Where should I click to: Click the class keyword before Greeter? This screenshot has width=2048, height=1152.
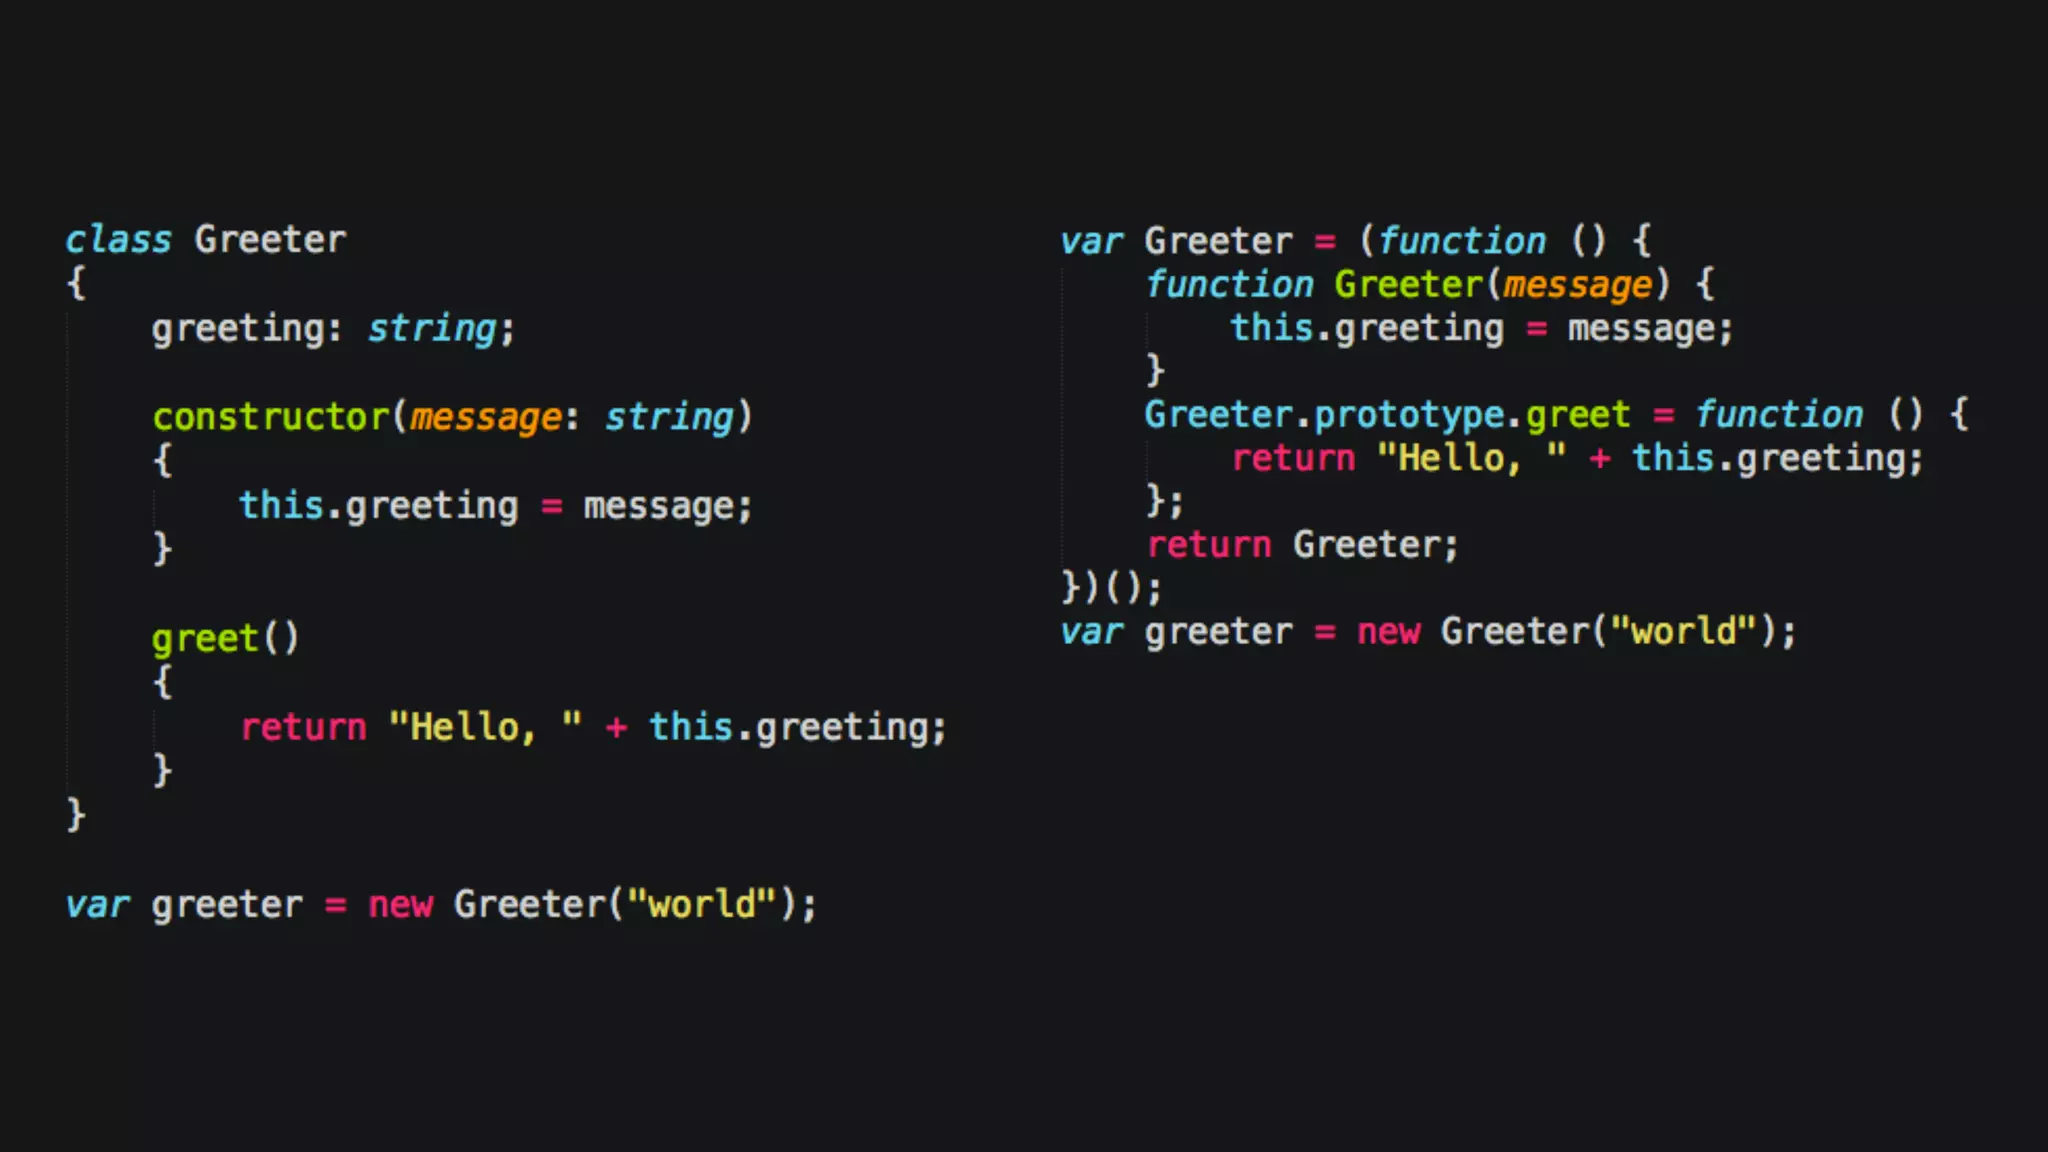(x=118, y=240)
